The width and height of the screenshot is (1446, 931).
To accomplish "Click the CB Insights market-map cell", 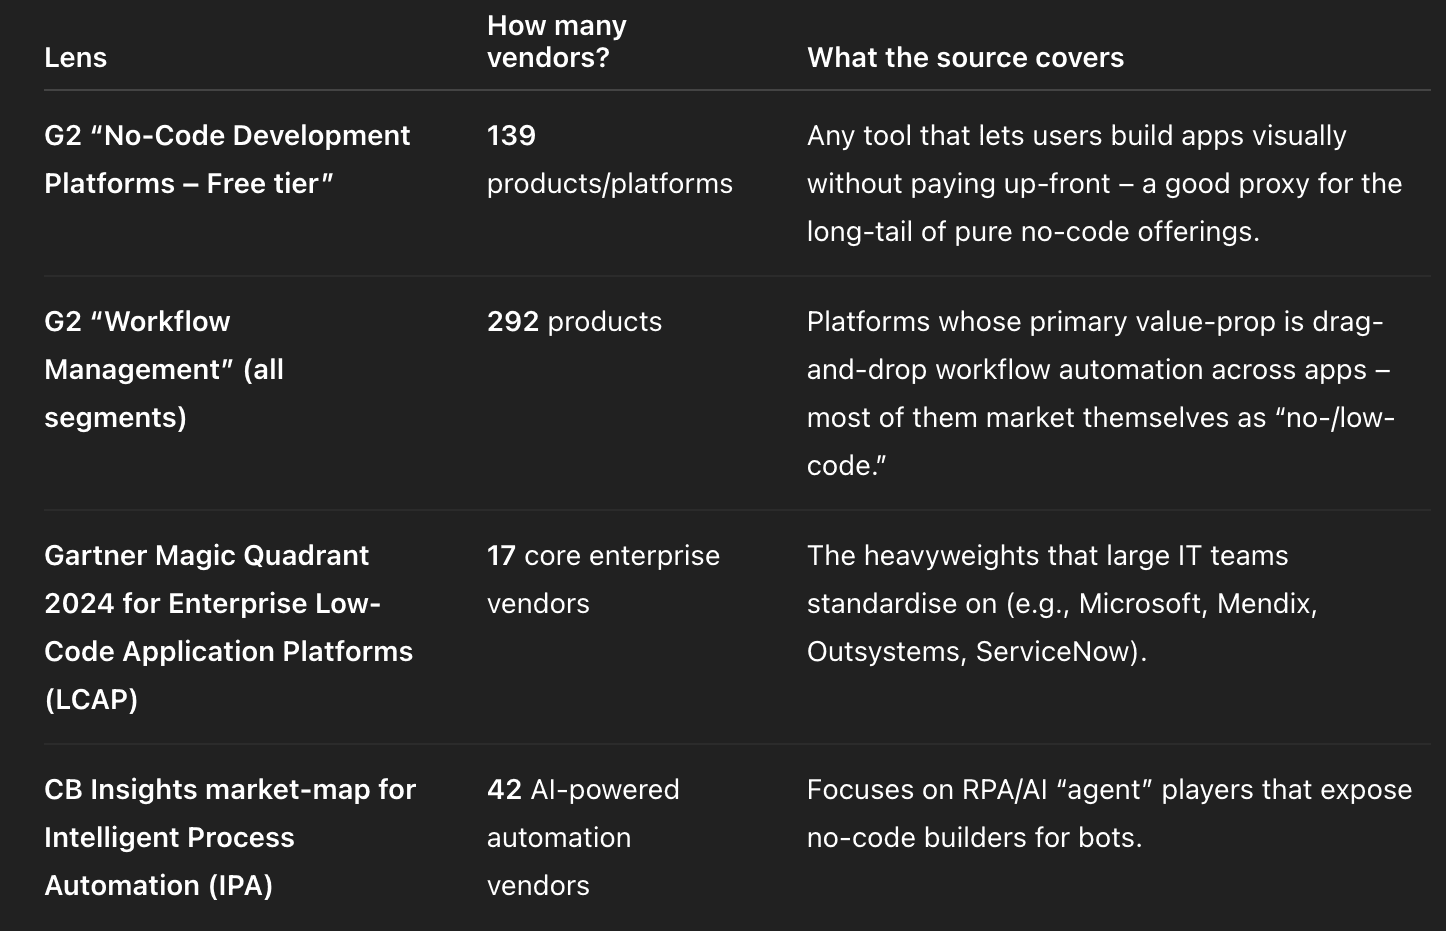I will click(x=230, y=837).
